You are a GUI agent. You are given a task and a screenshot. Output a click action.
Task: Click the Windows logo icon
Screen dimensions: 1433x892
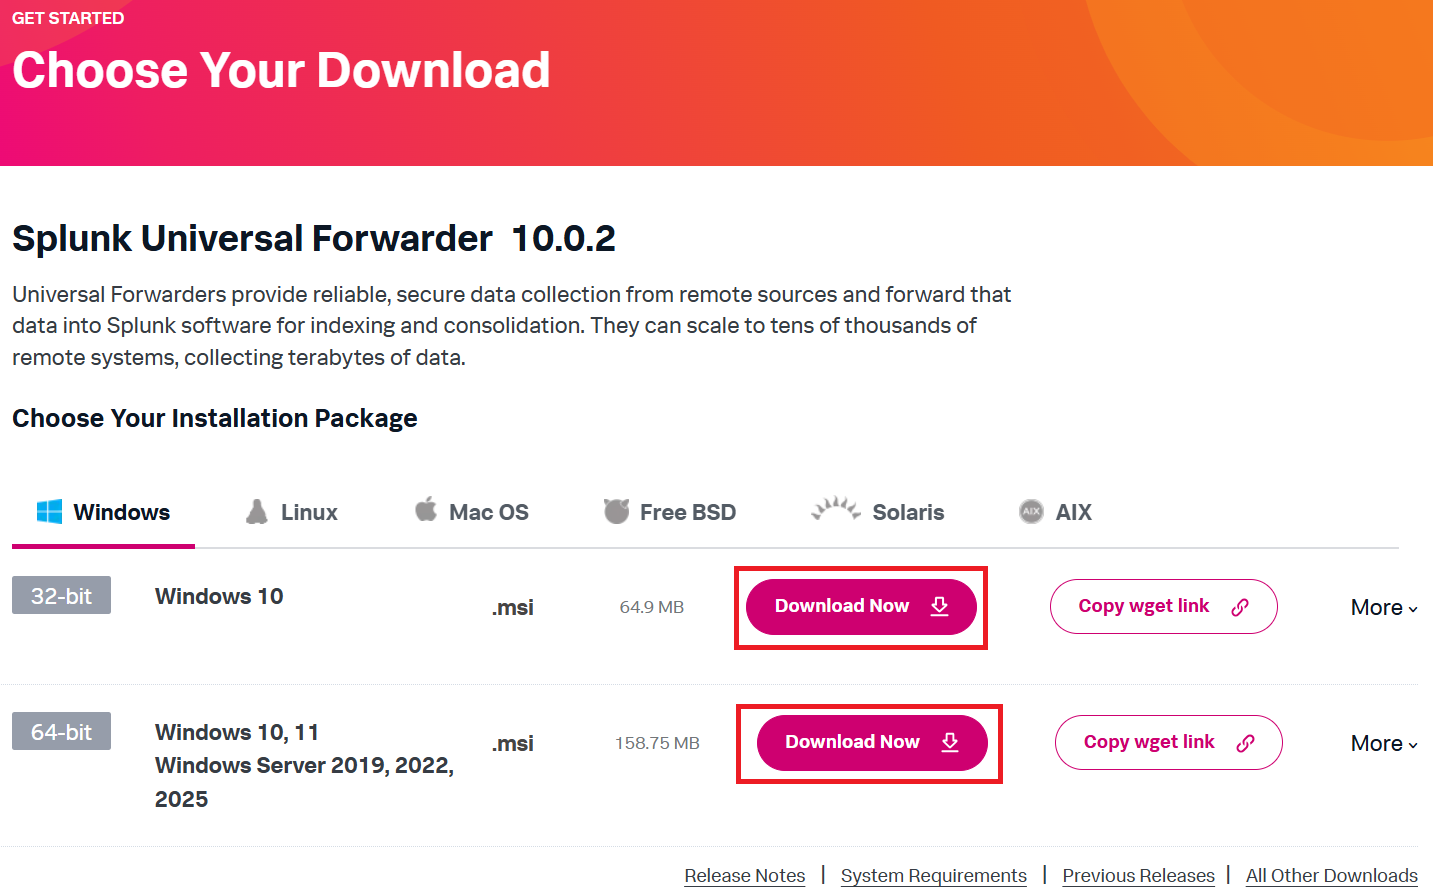(x=49, y=512)
